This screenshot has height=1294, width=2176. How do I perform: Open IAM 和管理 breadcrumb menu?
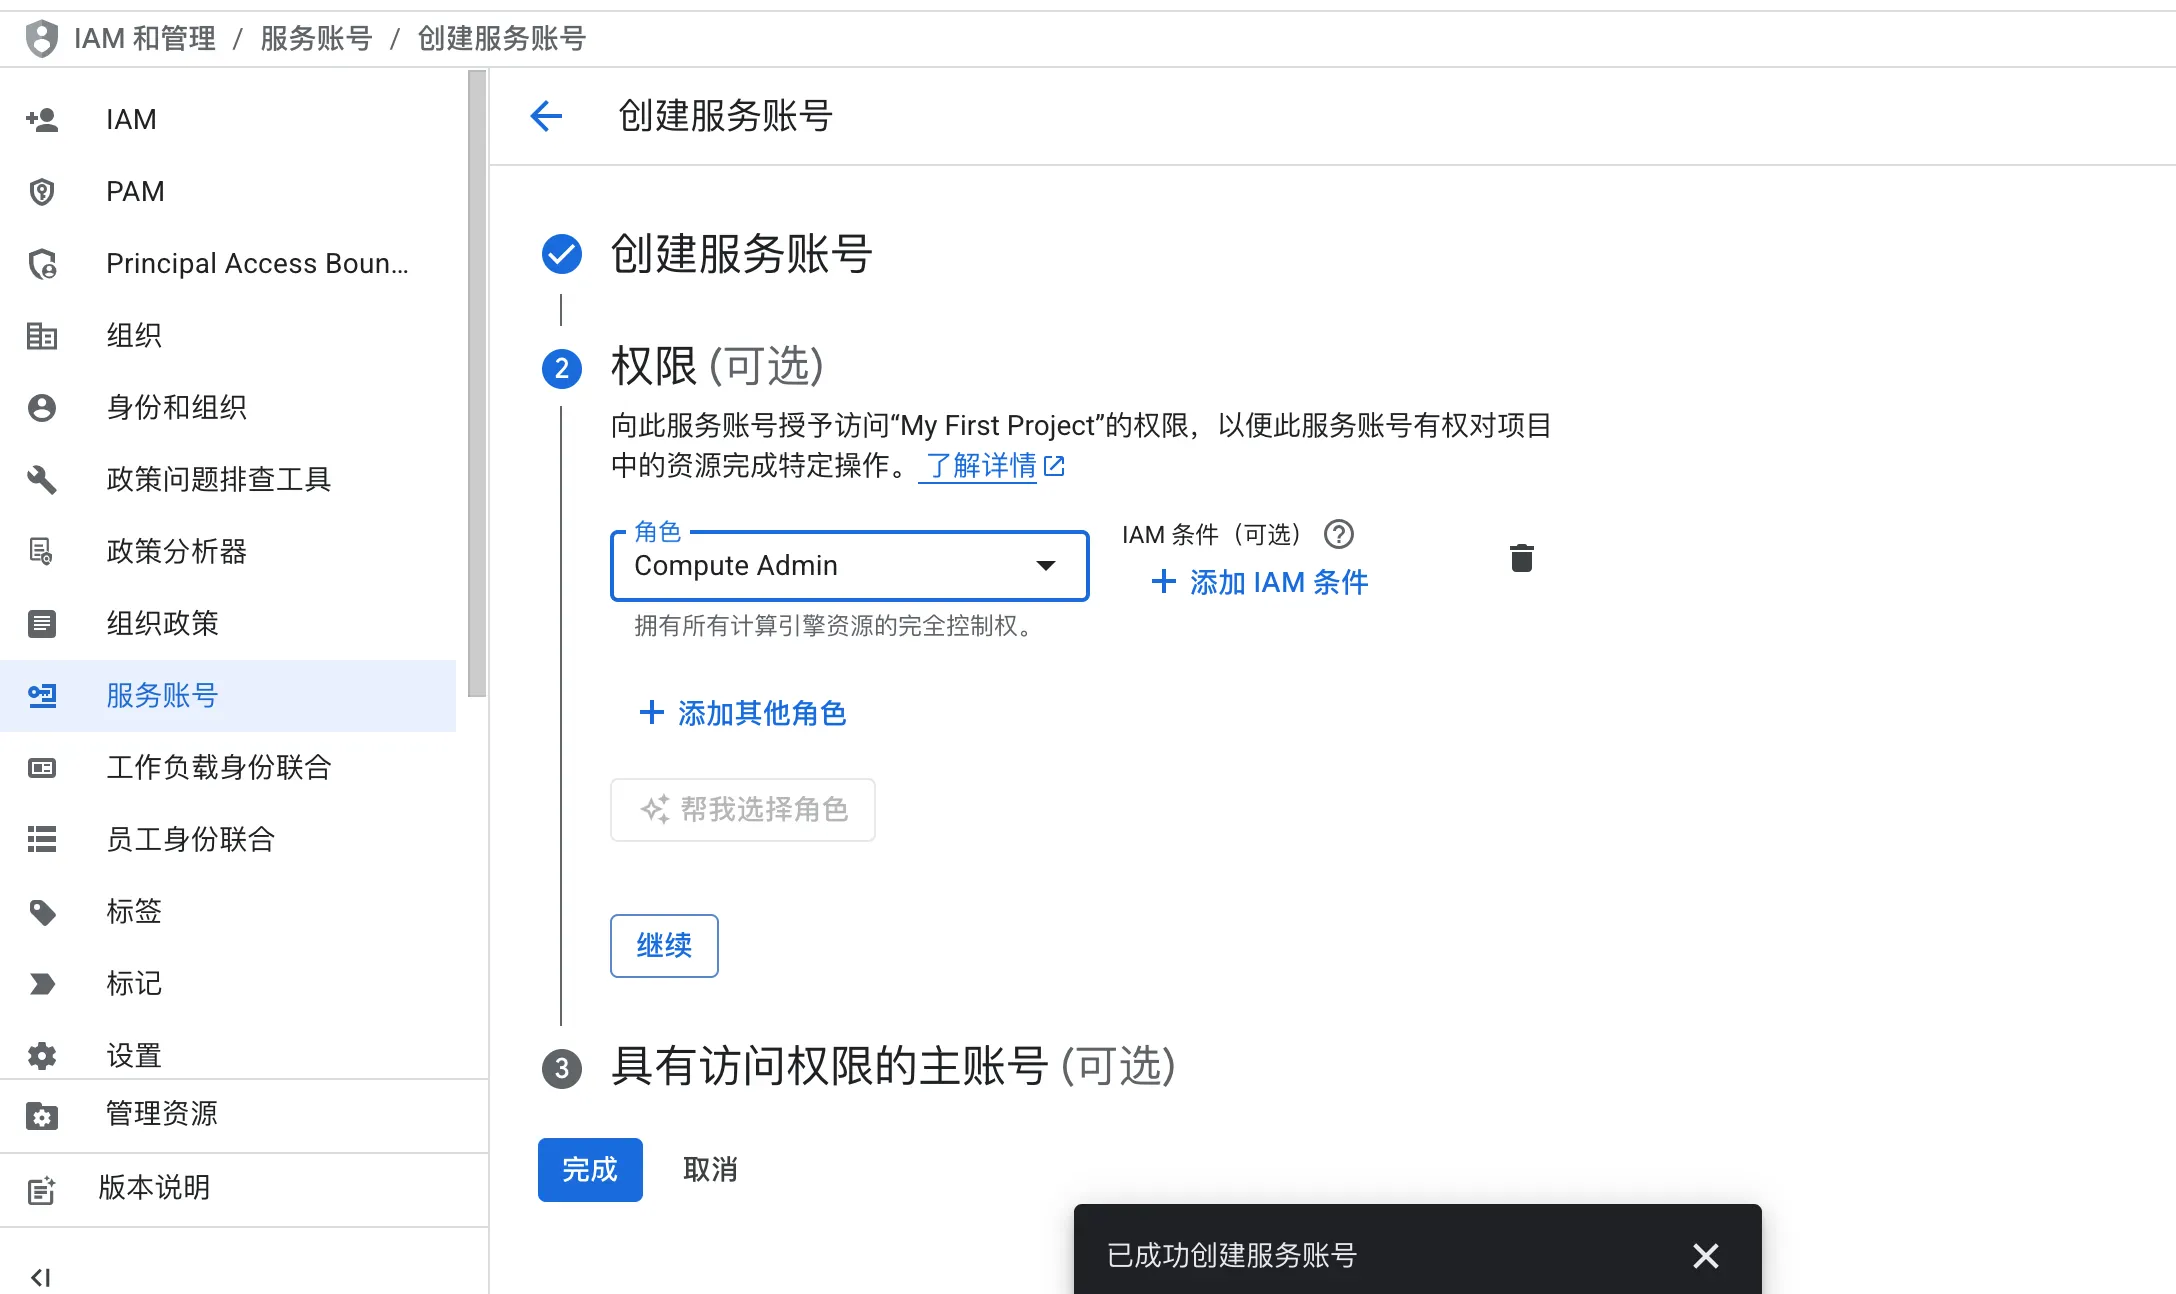(x=145, y=38)
